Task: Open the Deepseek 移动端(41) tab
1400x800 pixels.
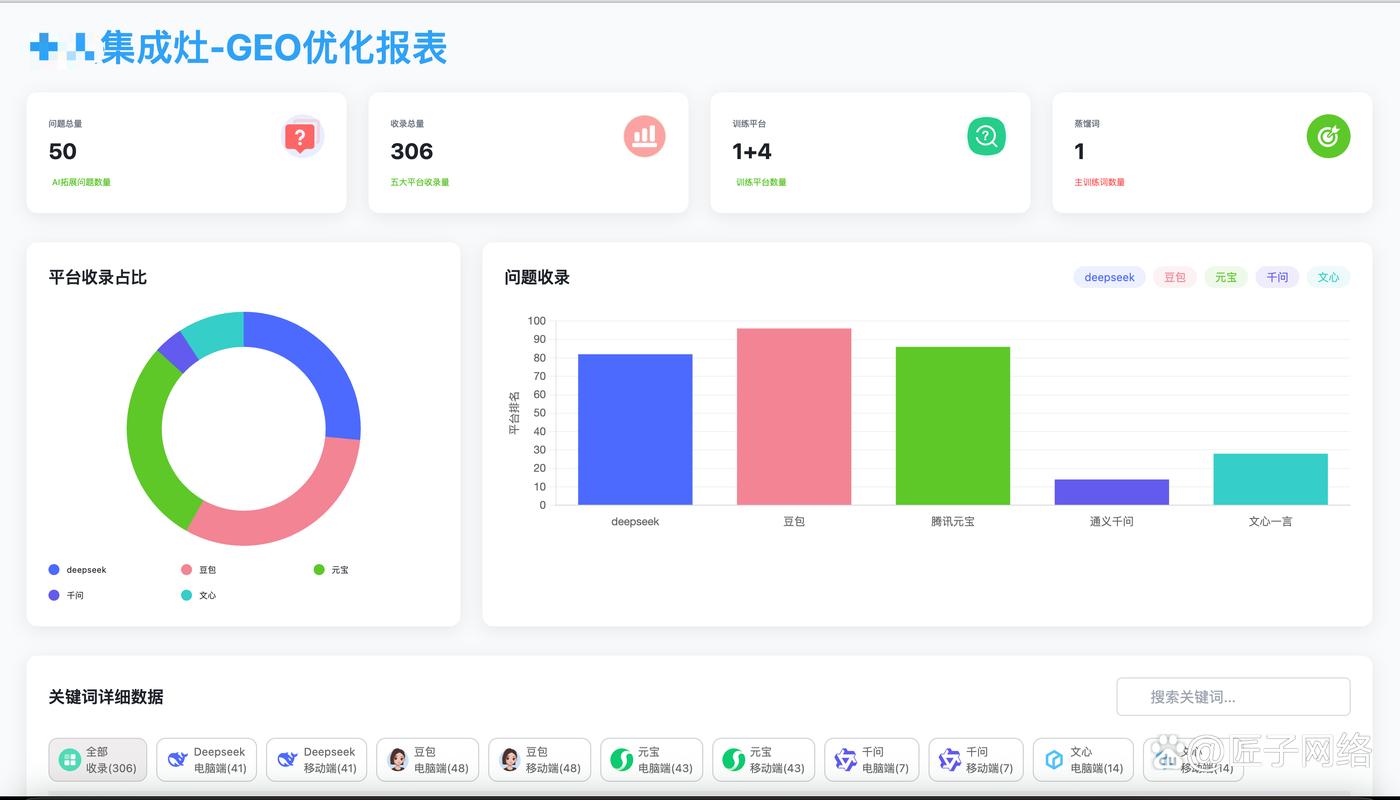Action: pos(317,760)
